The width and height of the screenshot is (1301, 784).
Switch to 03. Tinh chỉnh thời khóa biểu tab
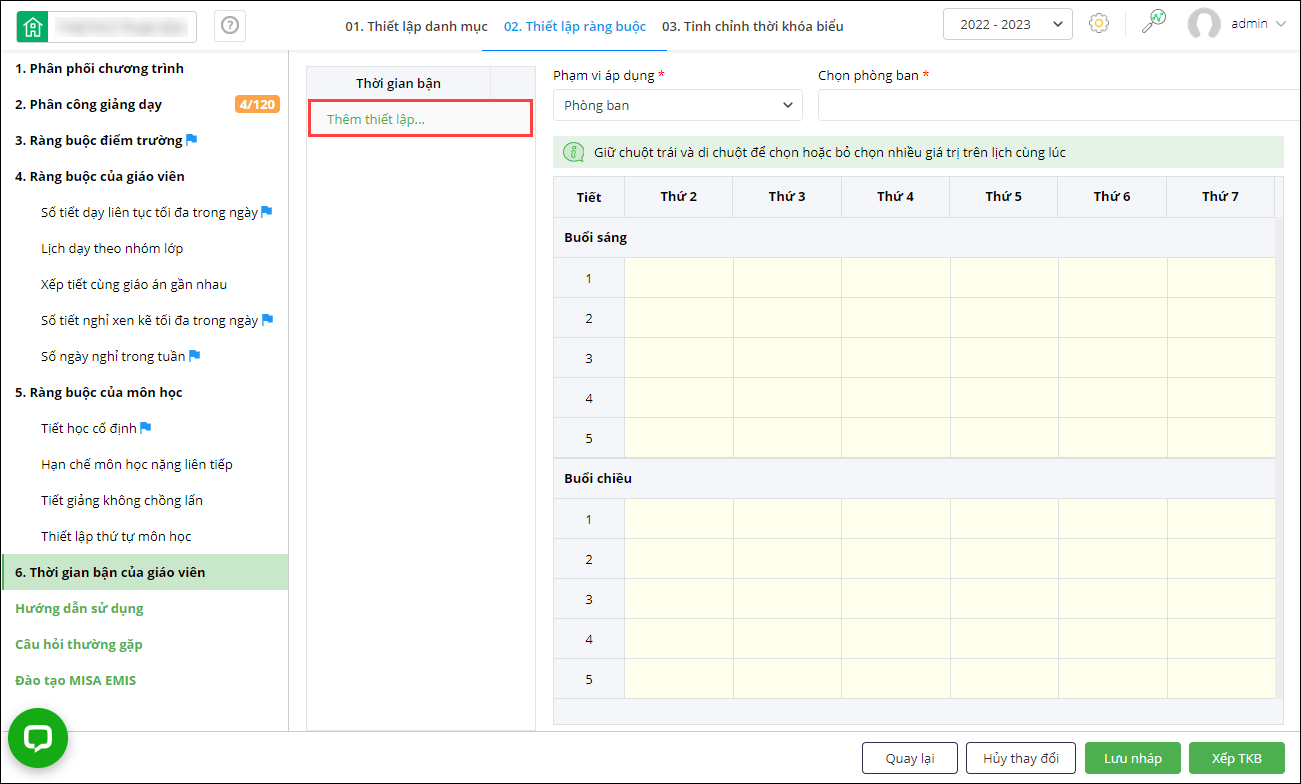pos(752,26)
